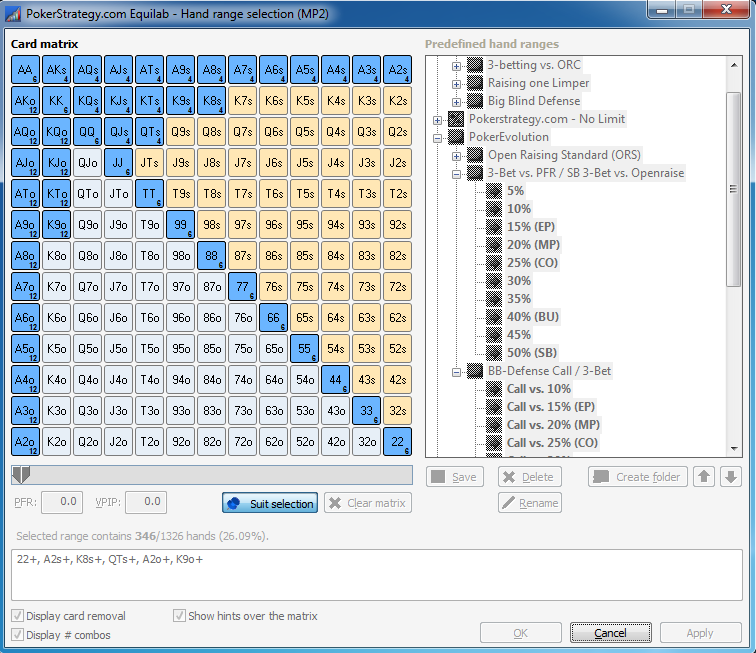Click the range icon beside 5%
The width and height of the screenshot is (756, 653).
494,191
